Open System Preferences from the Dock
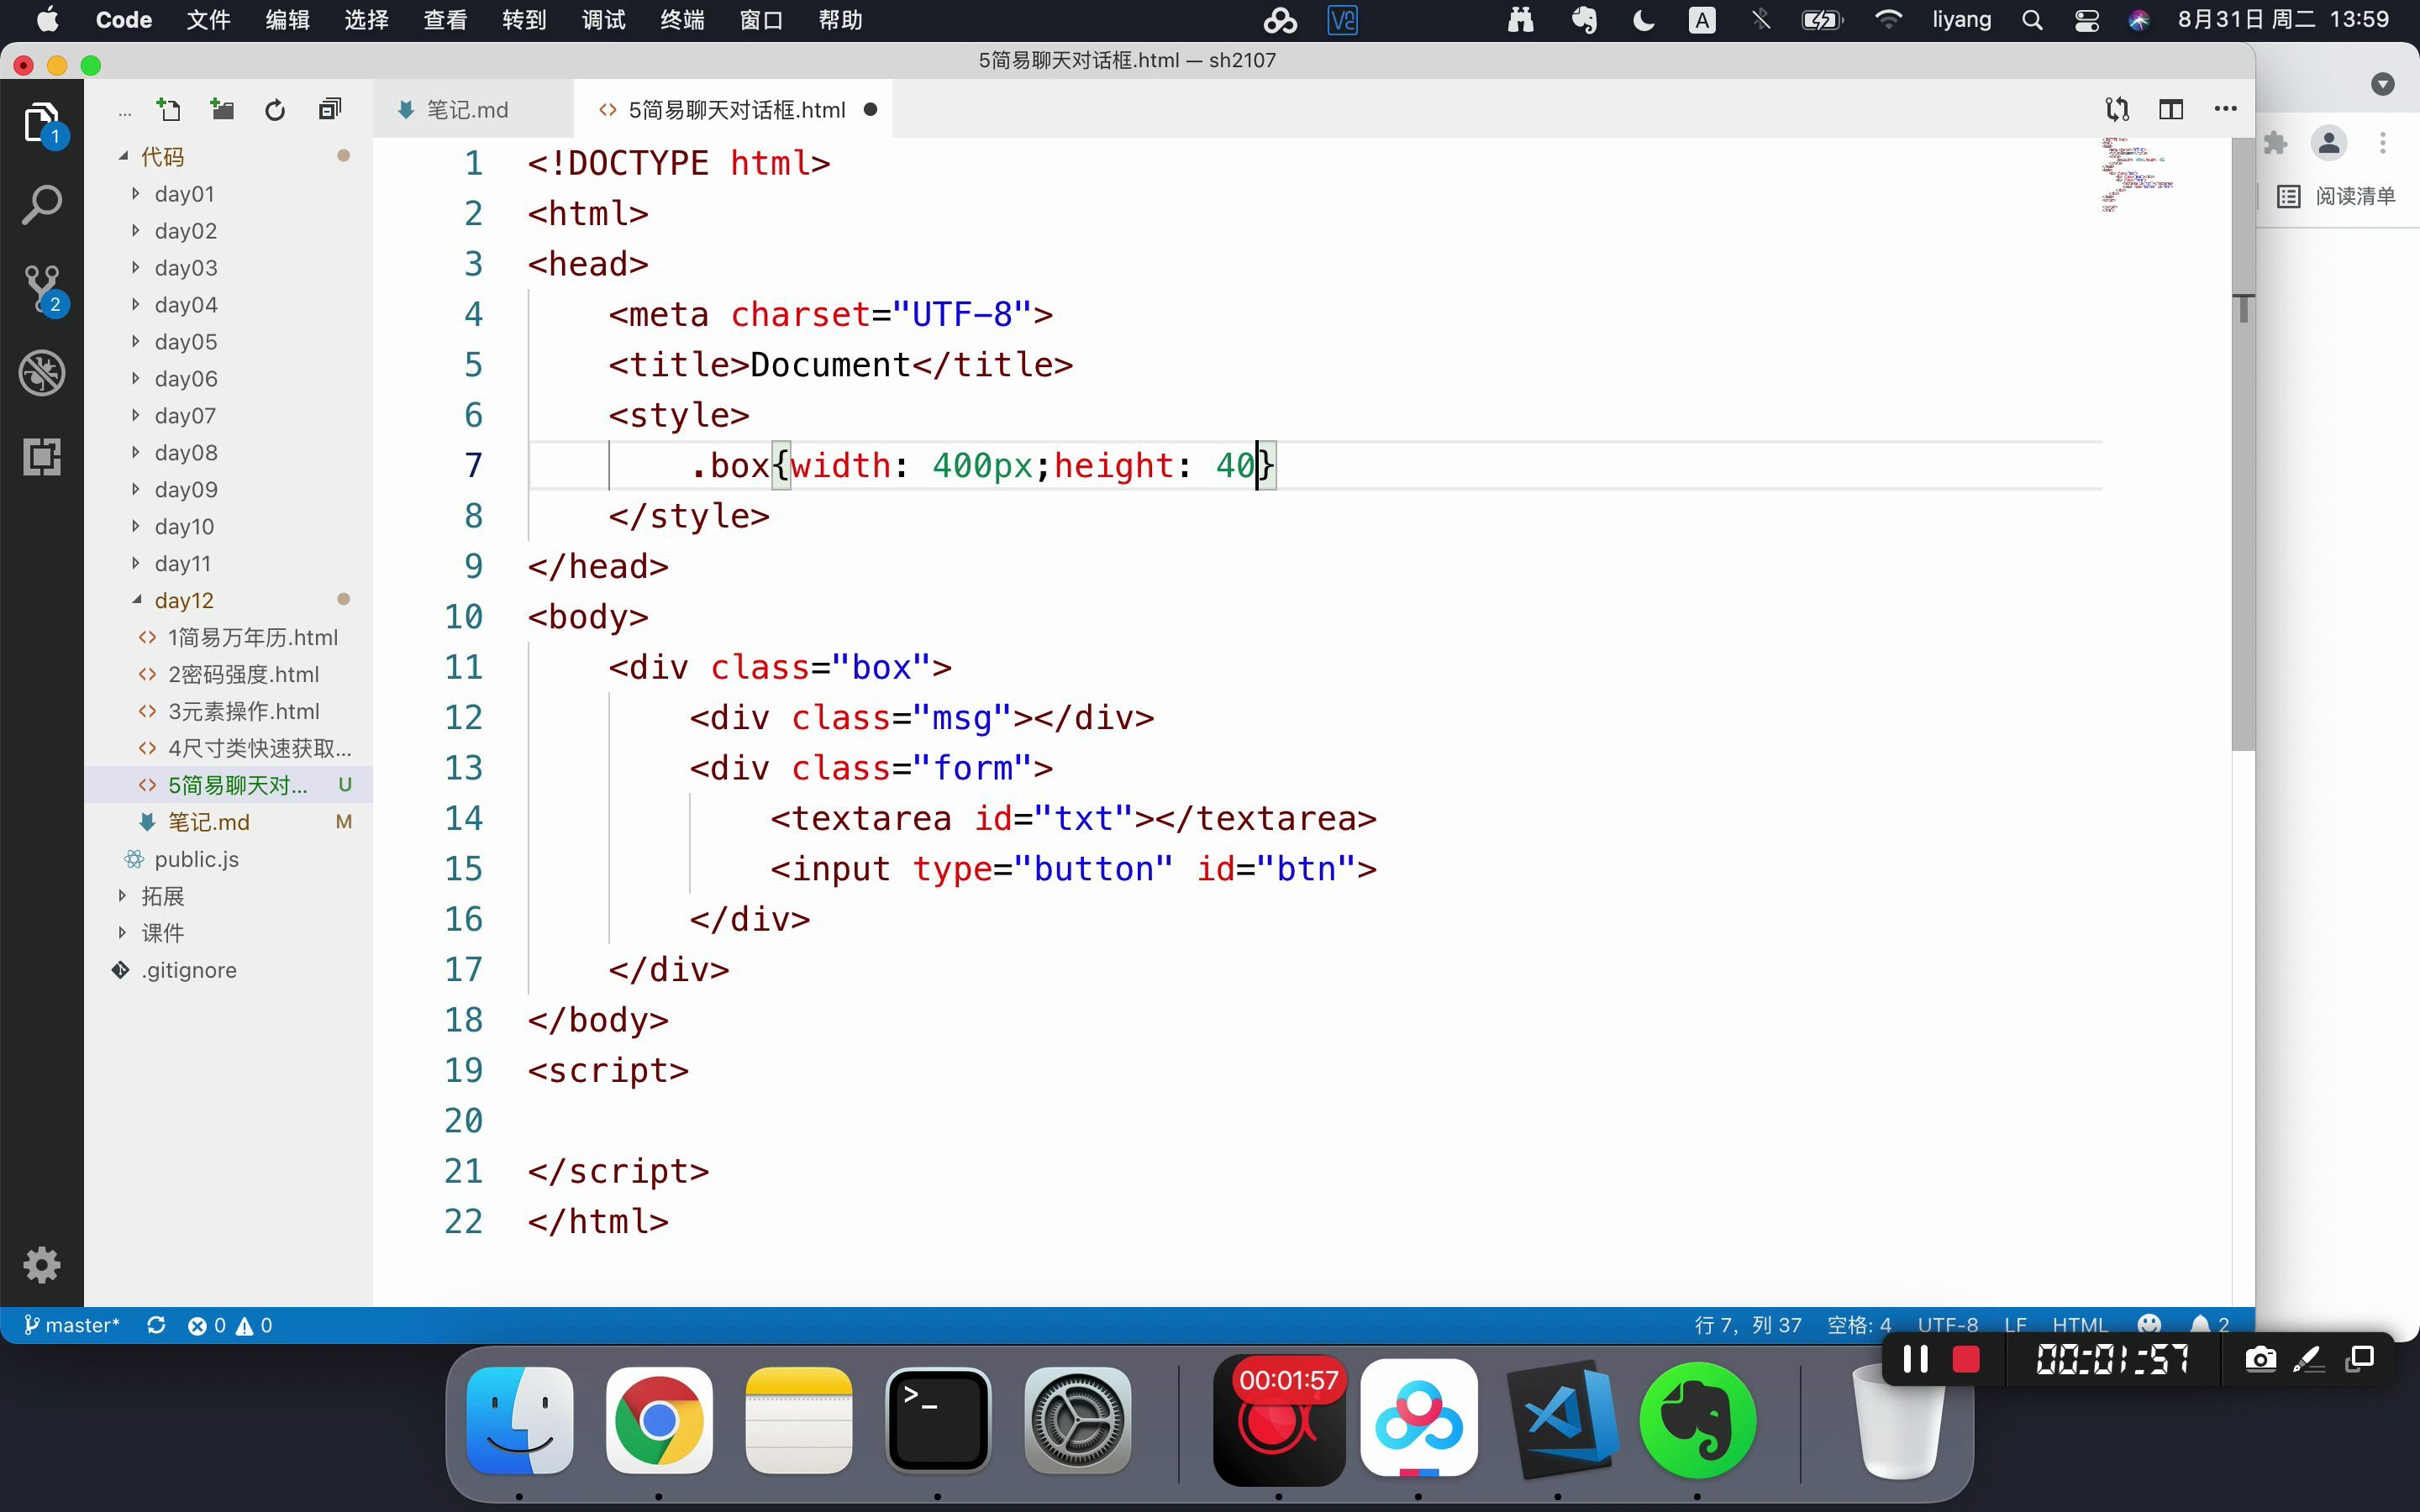This screenshot has width=2420, height=1512. (1078, 1420)
